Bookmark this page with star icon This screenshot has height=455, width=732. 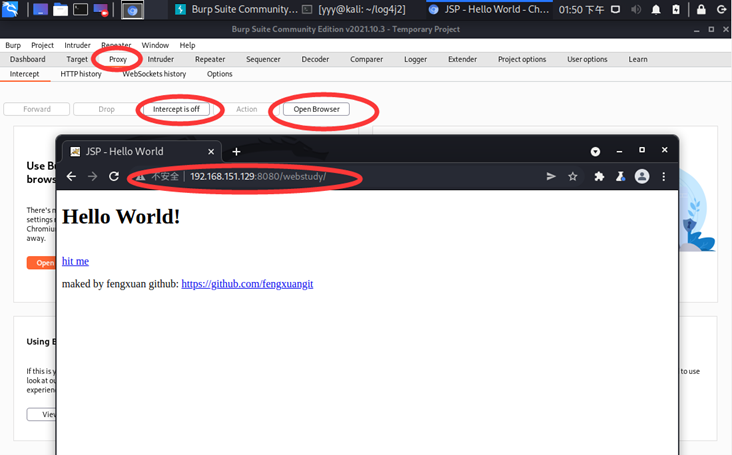click(x=573, y=176)
